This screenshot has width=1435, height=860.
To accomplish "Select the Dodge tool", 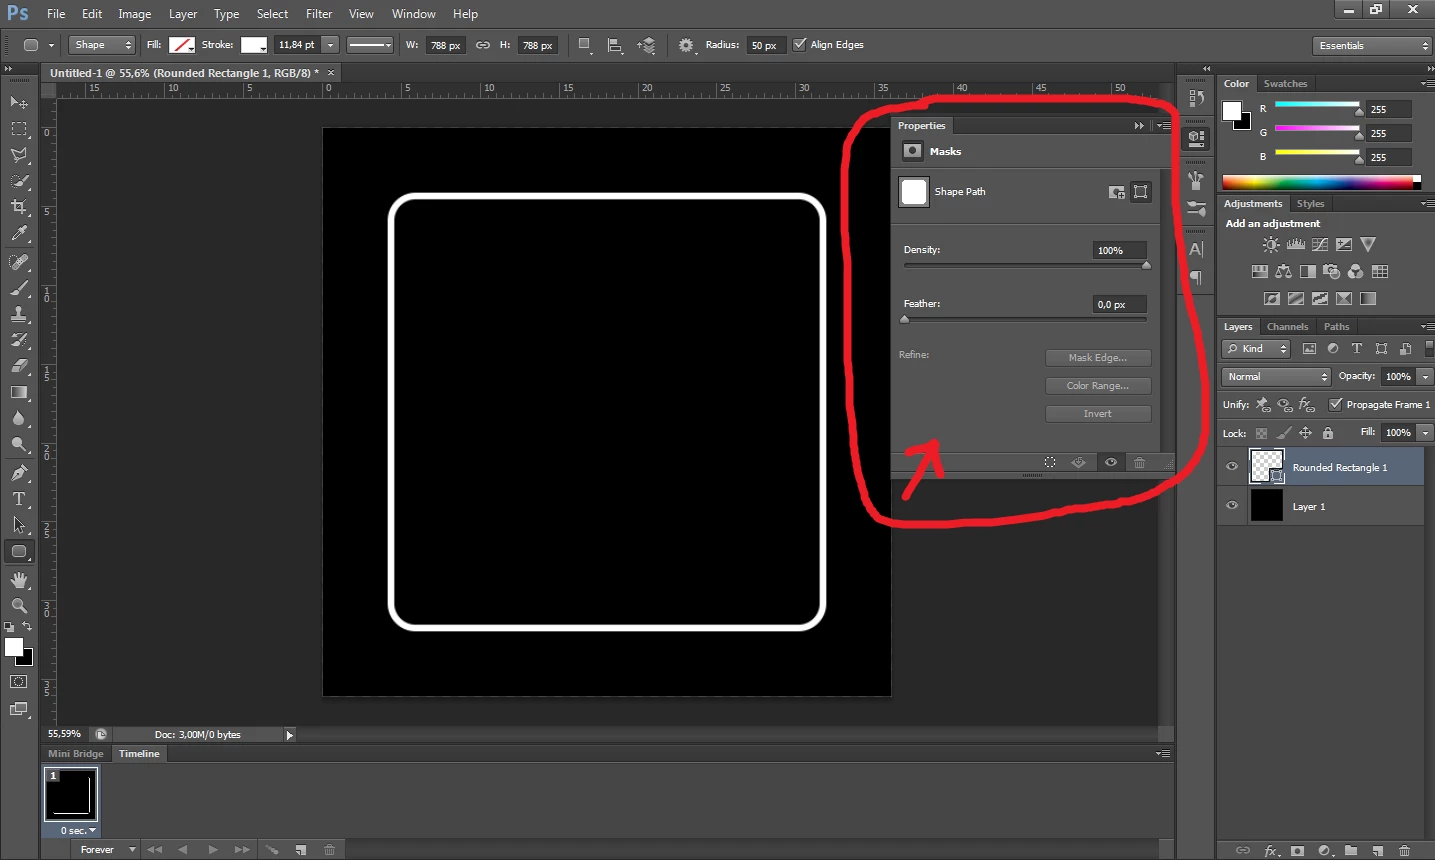I will (19, 444).
